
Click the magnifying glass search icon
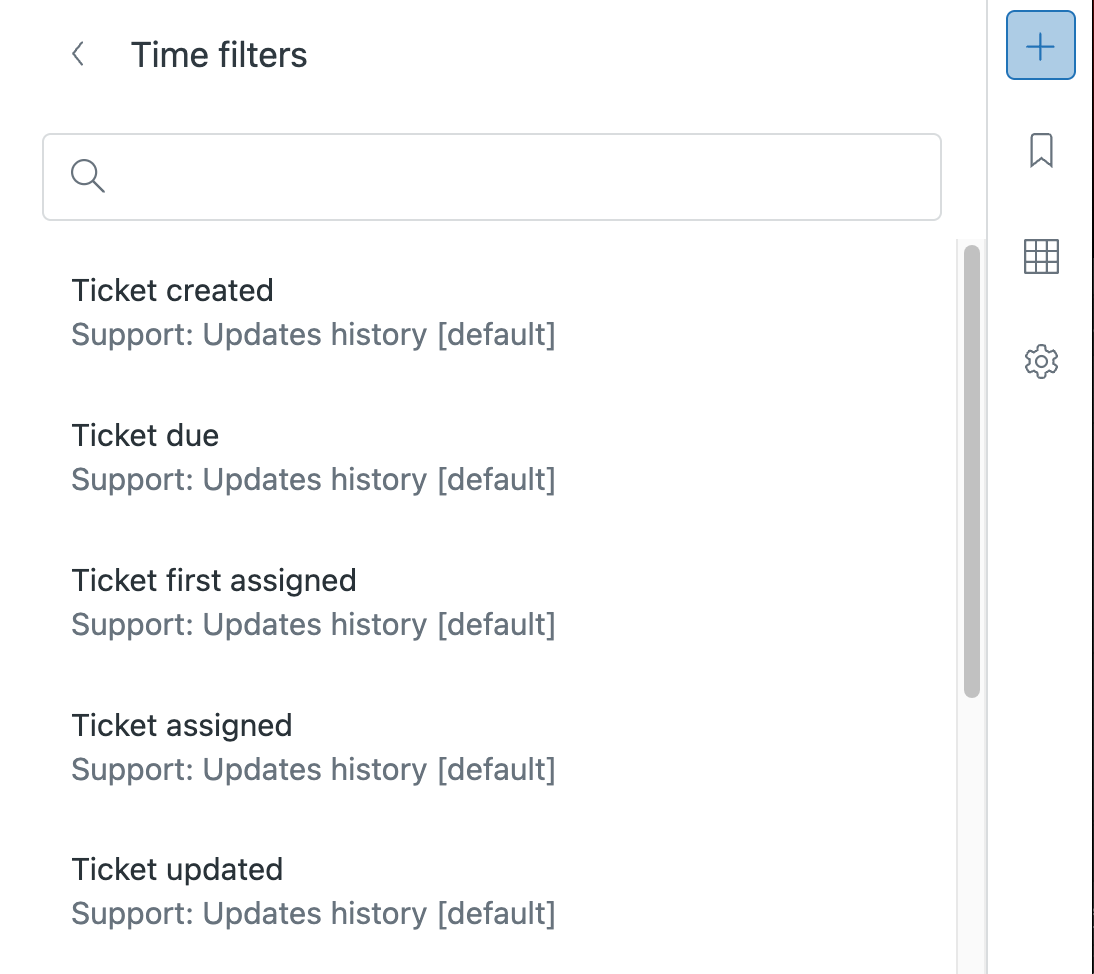coord(88,177)
